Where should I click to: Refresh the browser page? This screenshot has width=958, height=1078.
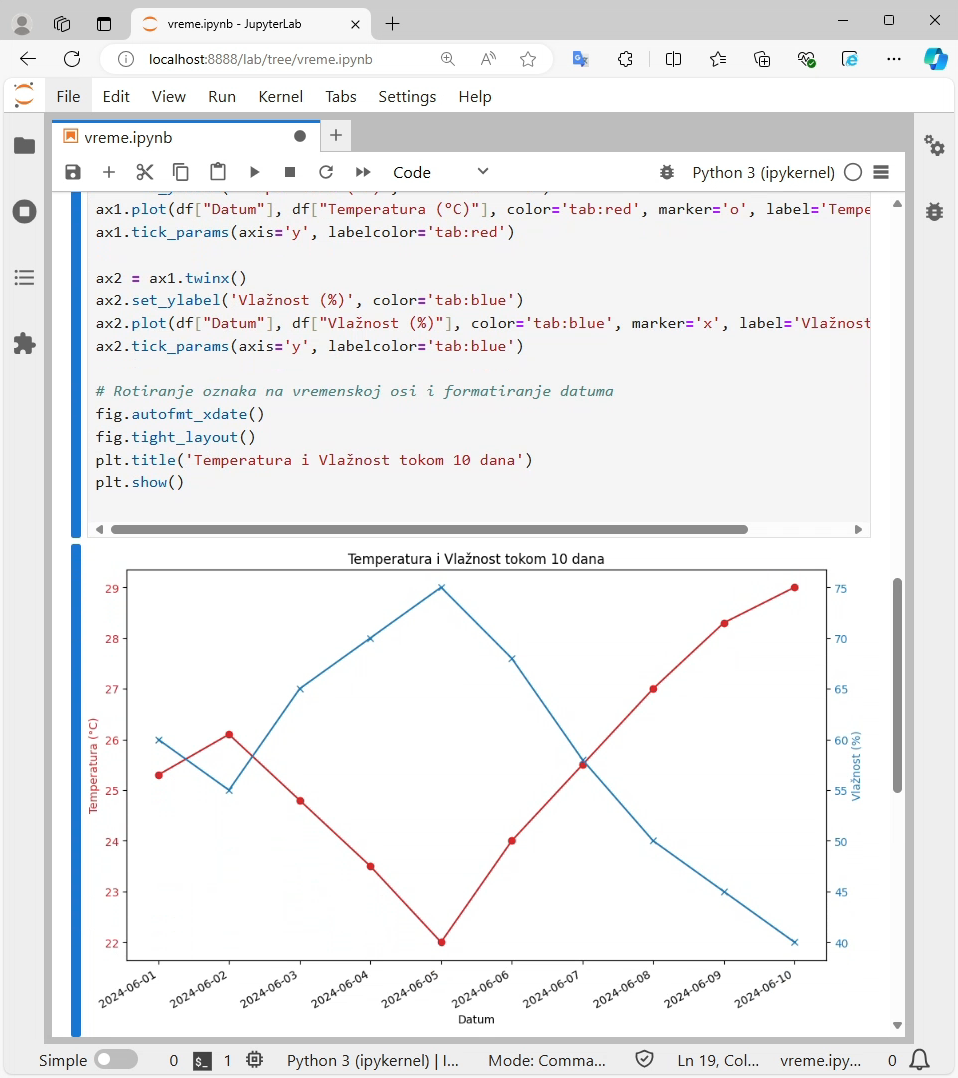tap(72, 59)
